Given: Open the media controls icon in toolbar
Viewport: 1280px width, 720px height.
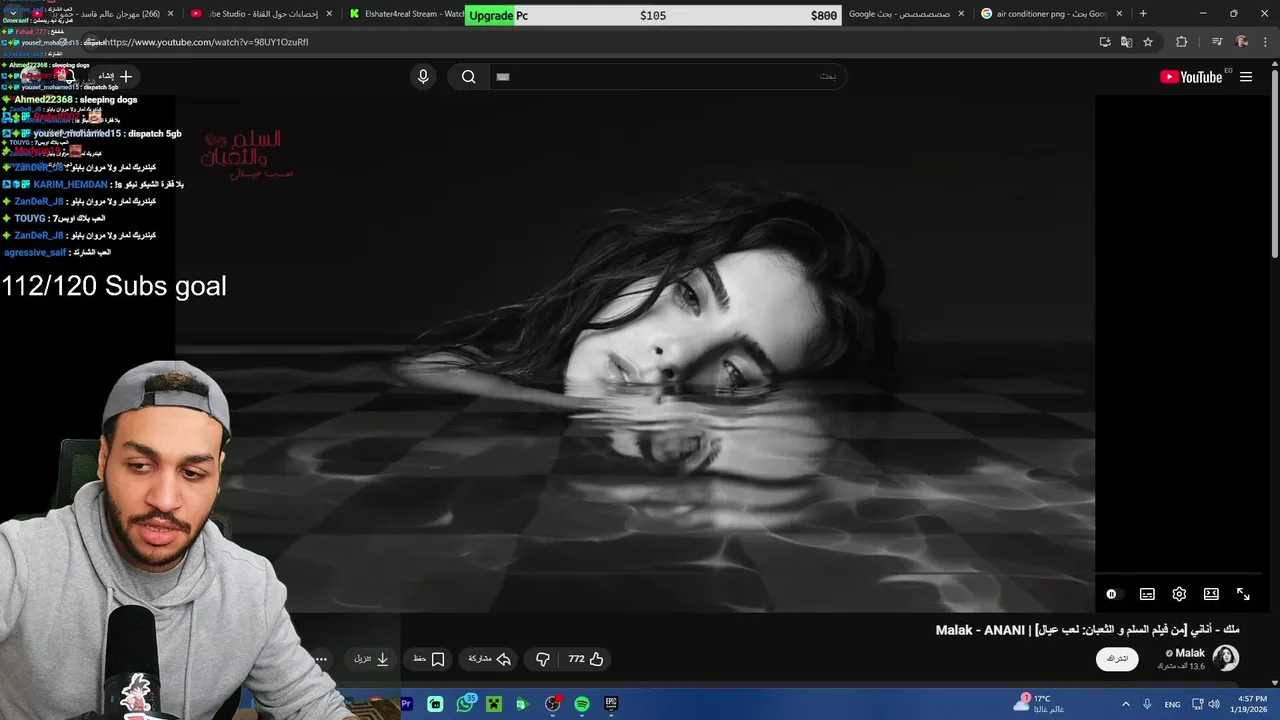Looking at the screenshot, I should (x=1217, y=42).
